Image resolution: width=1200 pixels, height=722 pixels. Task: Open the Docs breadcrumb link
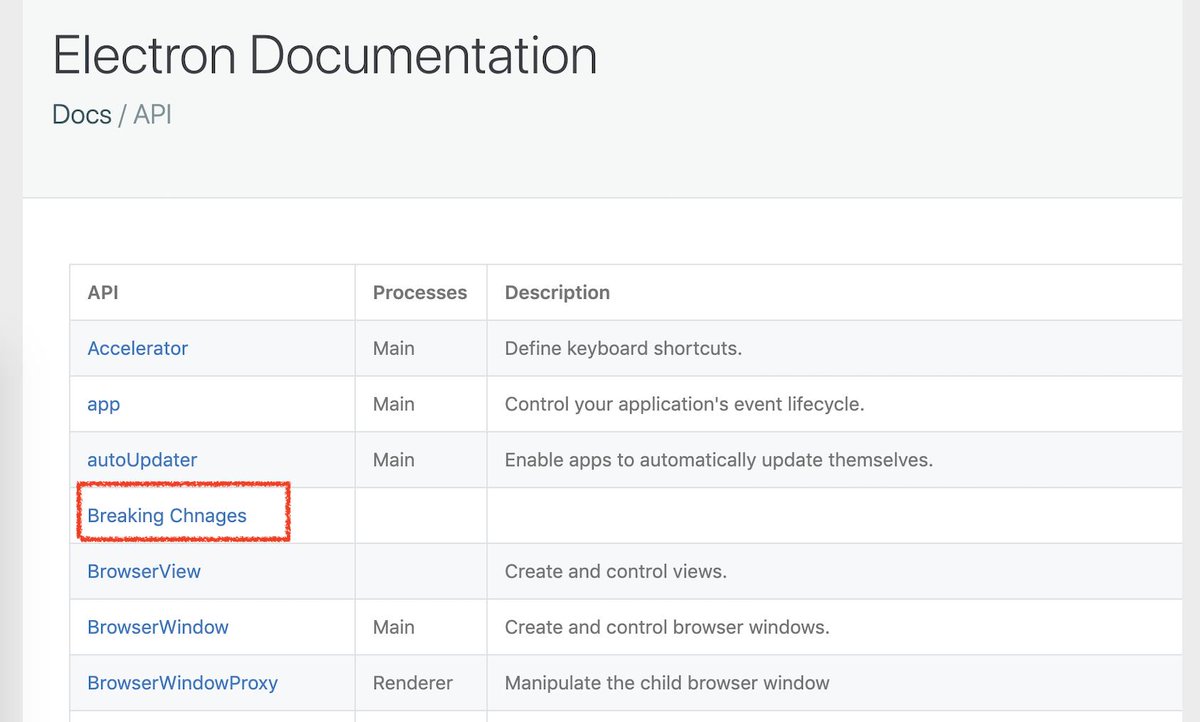pos(82,114)
